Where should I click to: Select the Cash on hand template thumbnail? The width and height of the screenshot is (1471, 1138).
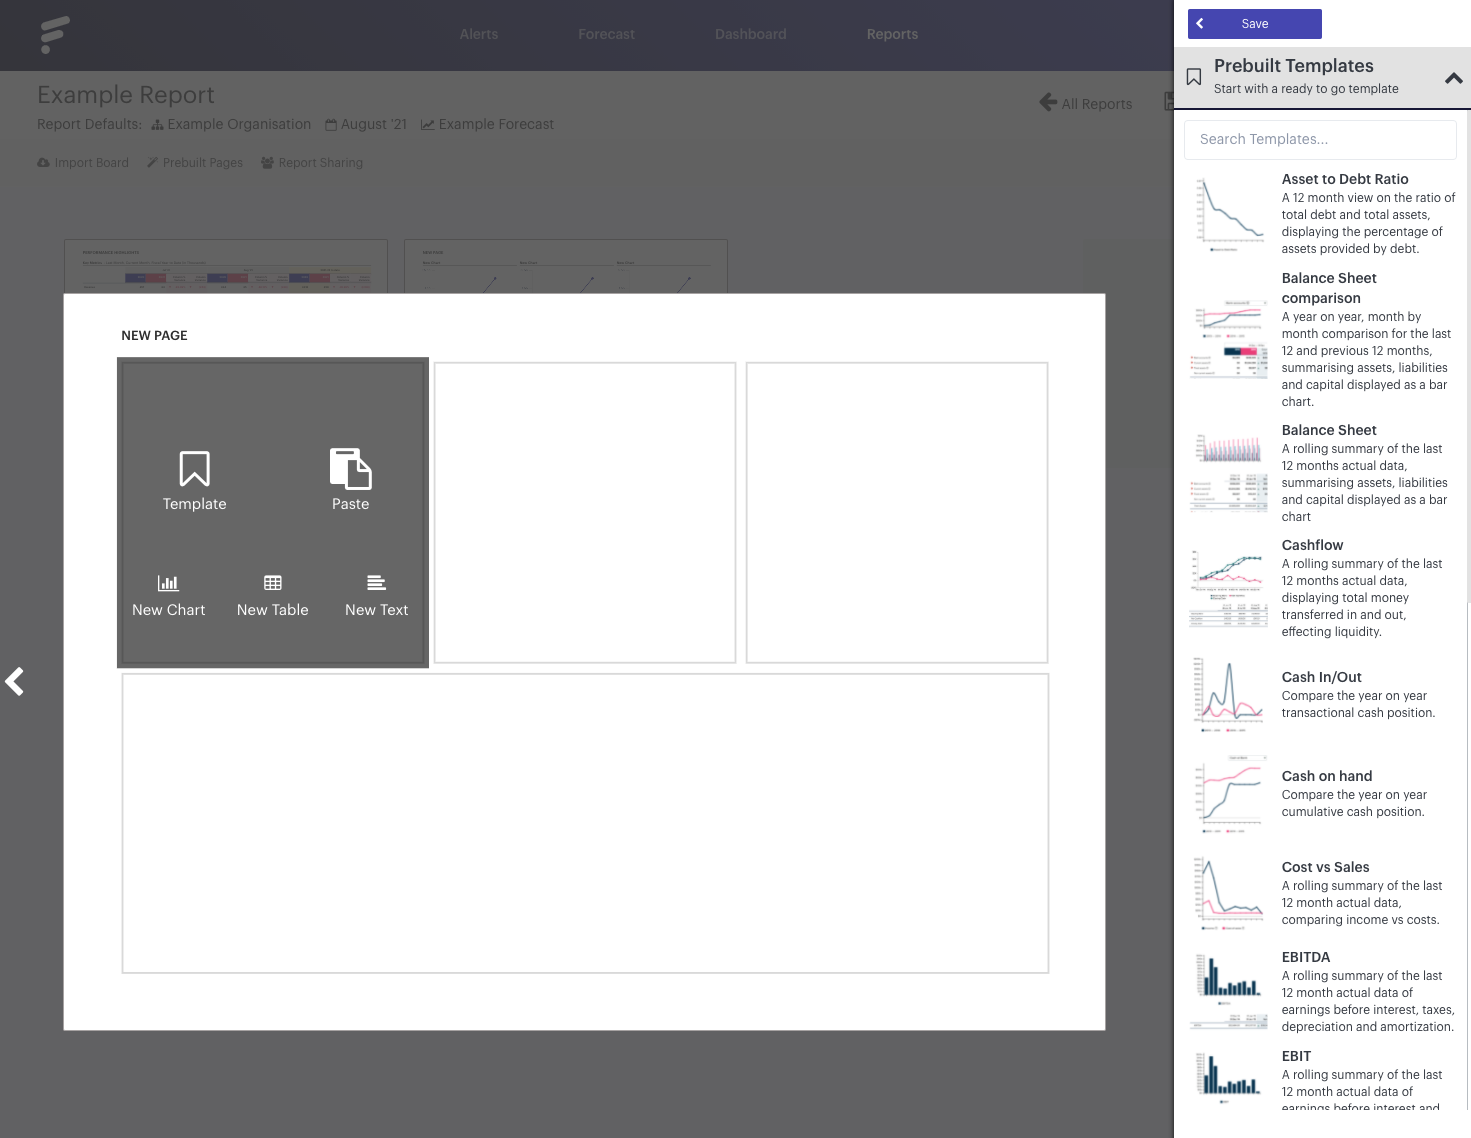[x=1230, y=794]
